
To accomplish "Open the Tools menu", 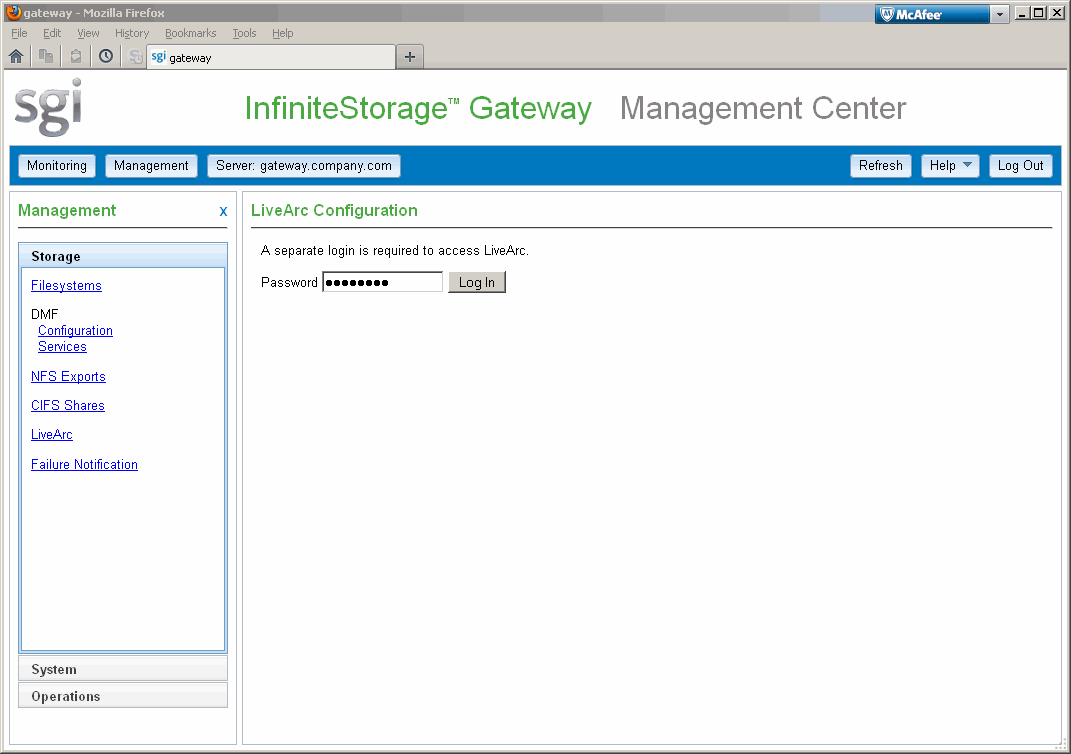I will coord(244,33).
